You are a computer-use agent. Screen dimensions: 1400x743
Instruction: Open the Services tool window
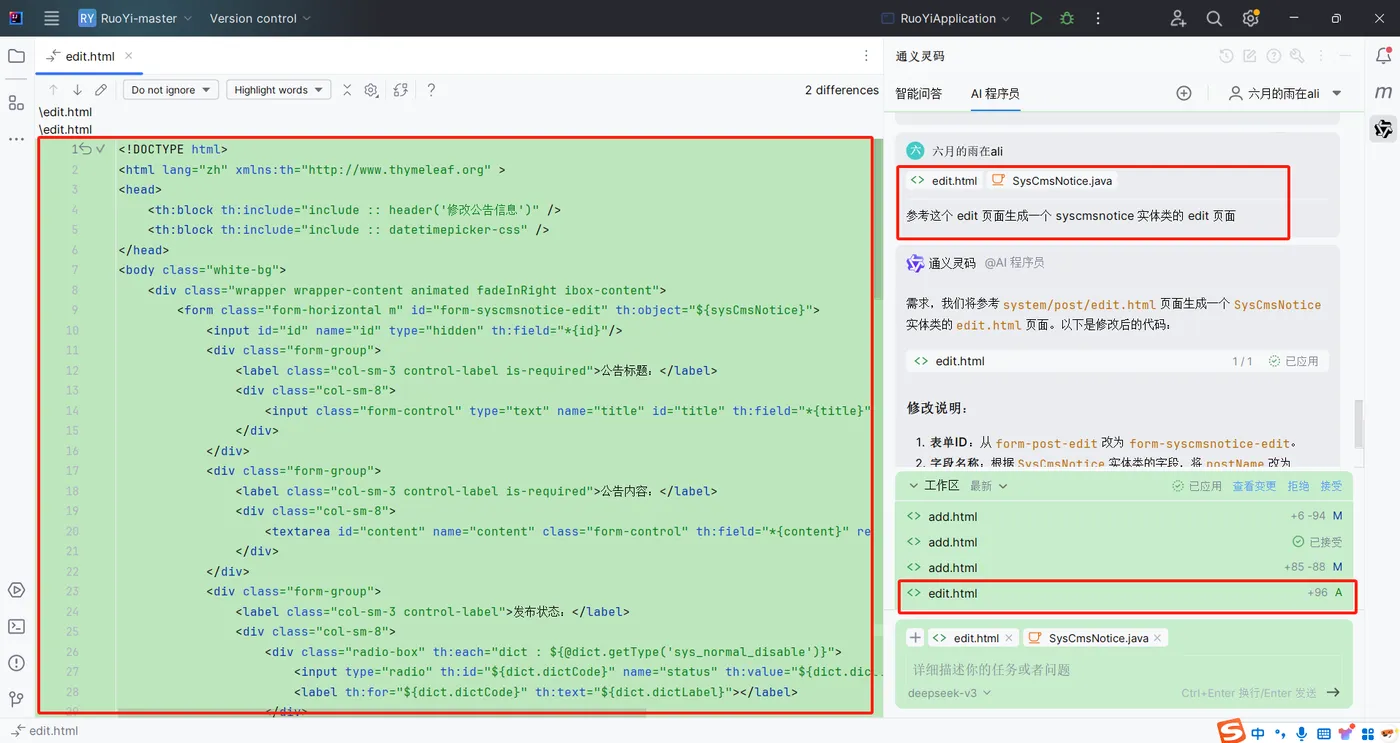click(x=16, y=590)
